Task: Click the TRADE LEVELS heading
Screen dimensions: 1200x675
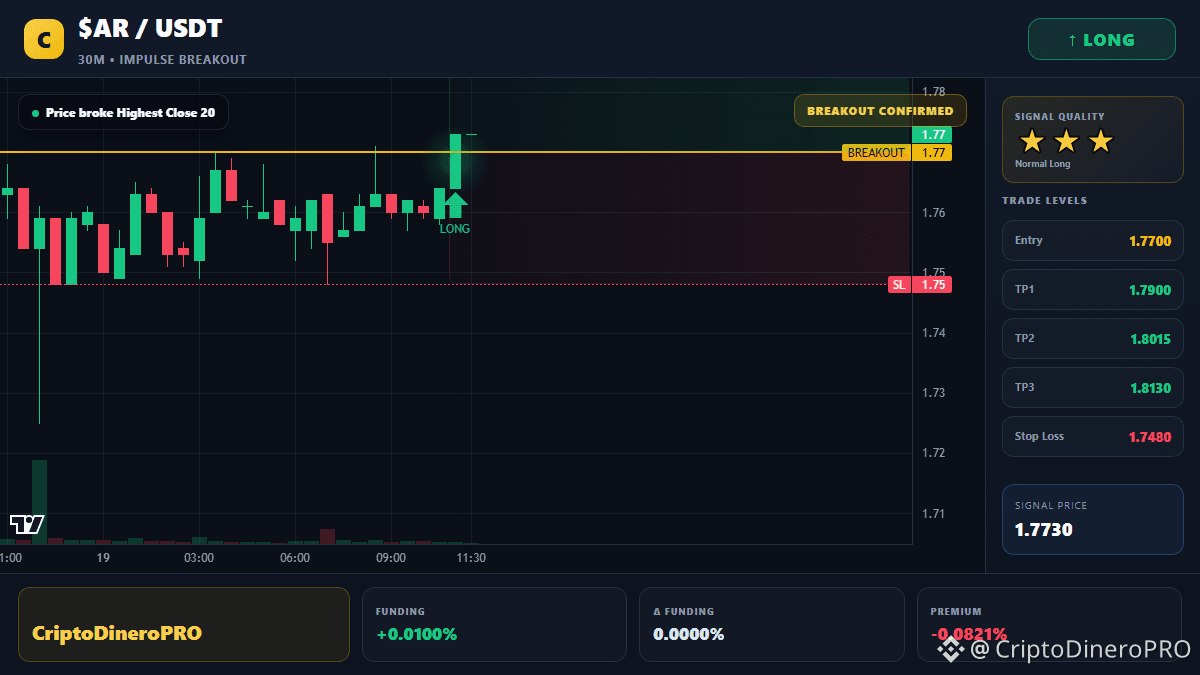Action: coord(1044,201)
